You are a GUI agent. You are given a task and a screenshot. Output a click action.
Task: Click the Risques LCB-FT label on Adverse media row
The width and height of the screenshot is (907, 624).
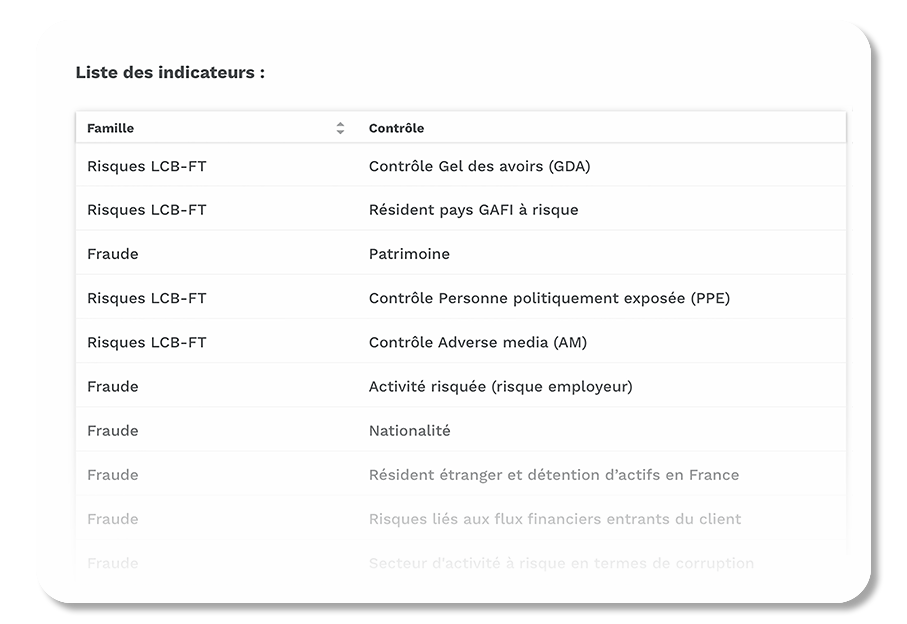[145, 341]
